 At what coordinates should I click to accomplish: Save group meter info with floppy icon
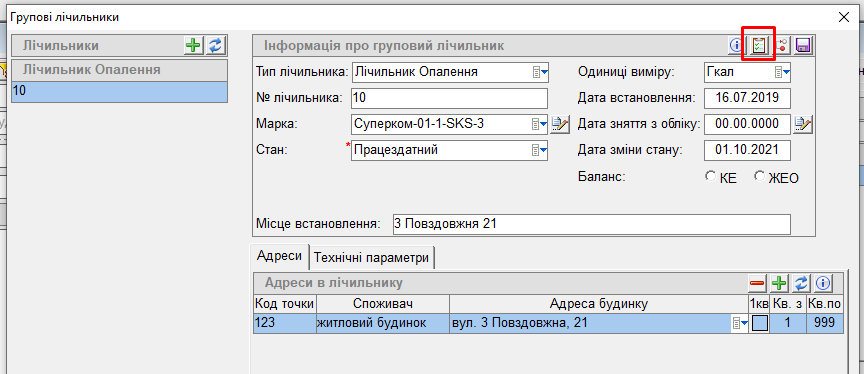(803, 46)
